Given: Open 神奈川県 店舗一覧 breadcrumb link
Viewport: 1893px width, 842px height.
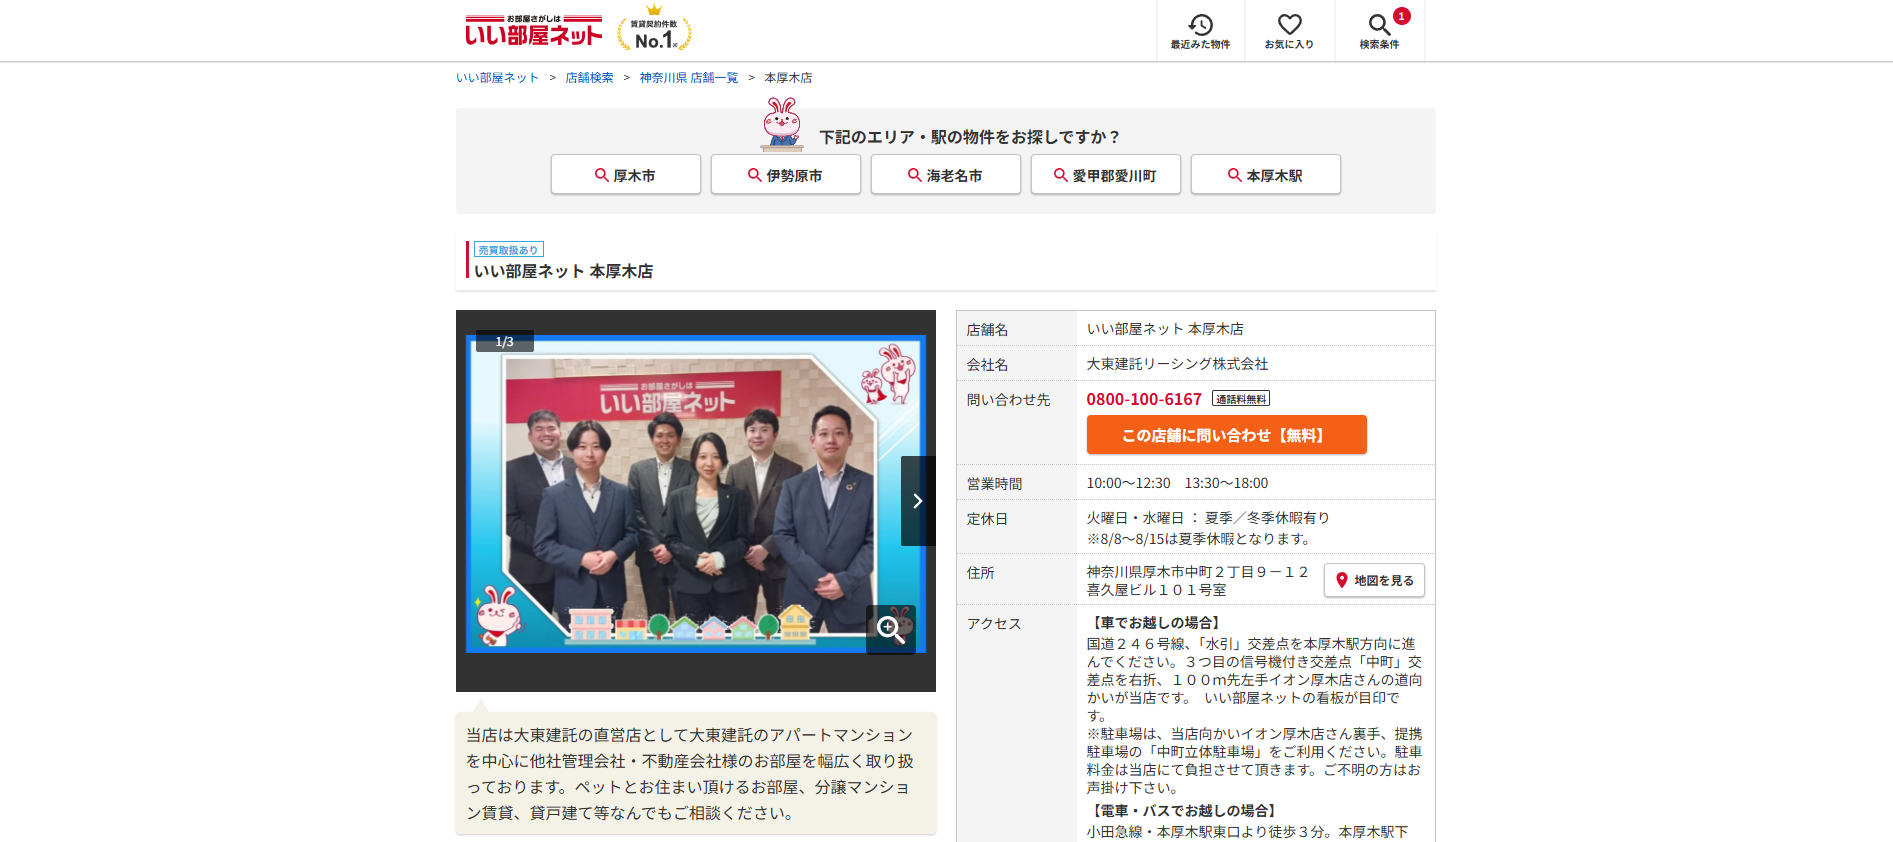Looking at the screenshot, I should [688, 78].
